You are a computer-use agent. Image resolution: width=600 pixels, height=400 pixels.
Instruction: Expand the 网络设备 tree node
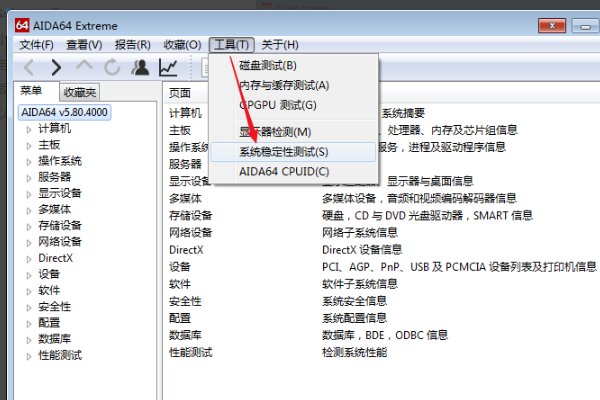tap(29, 243)
